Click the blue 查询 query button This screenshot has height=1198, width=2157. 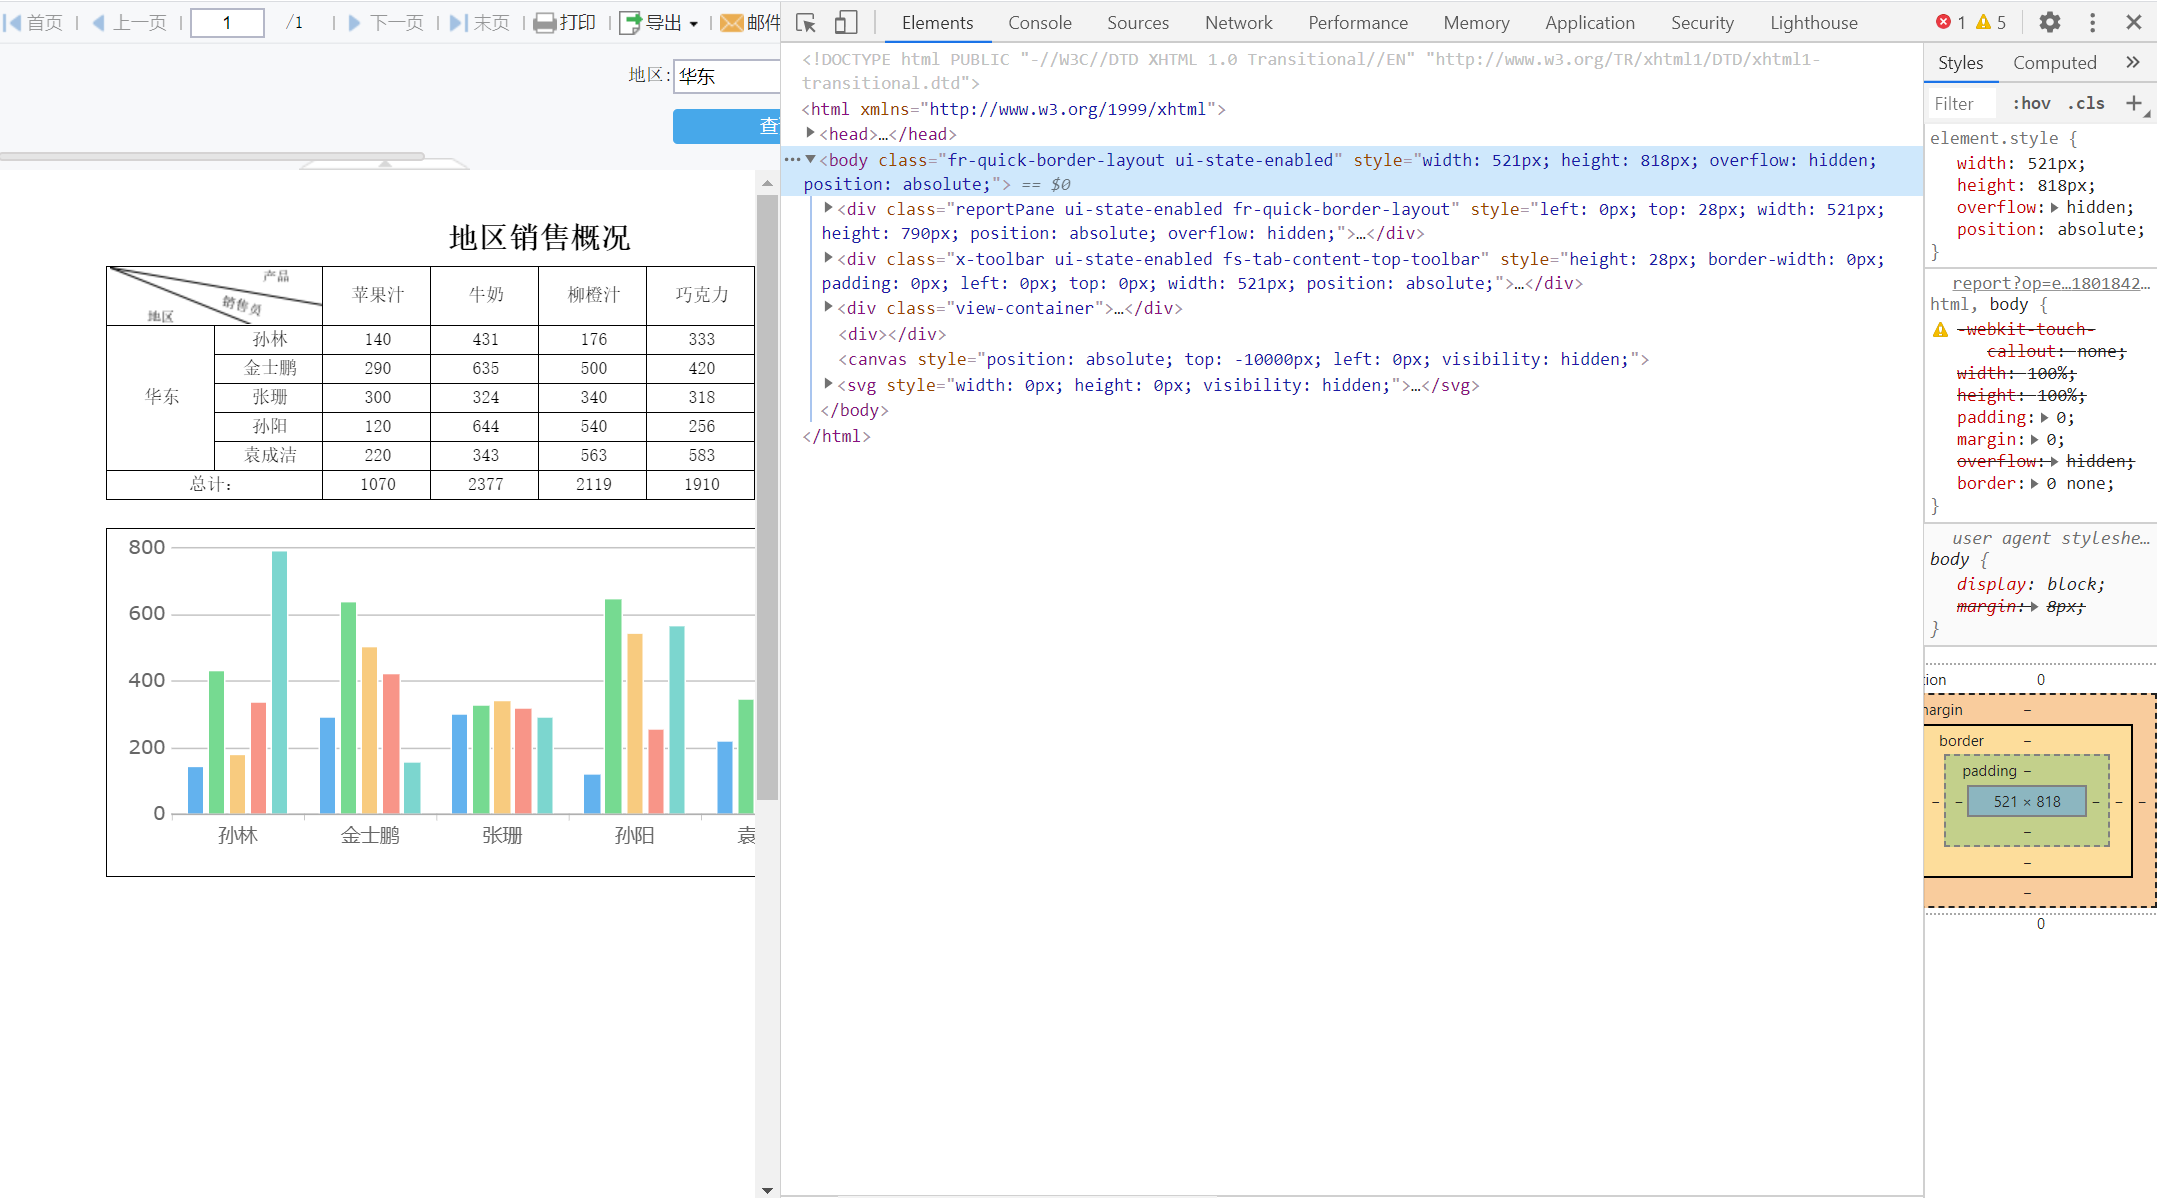pos(727,126)
